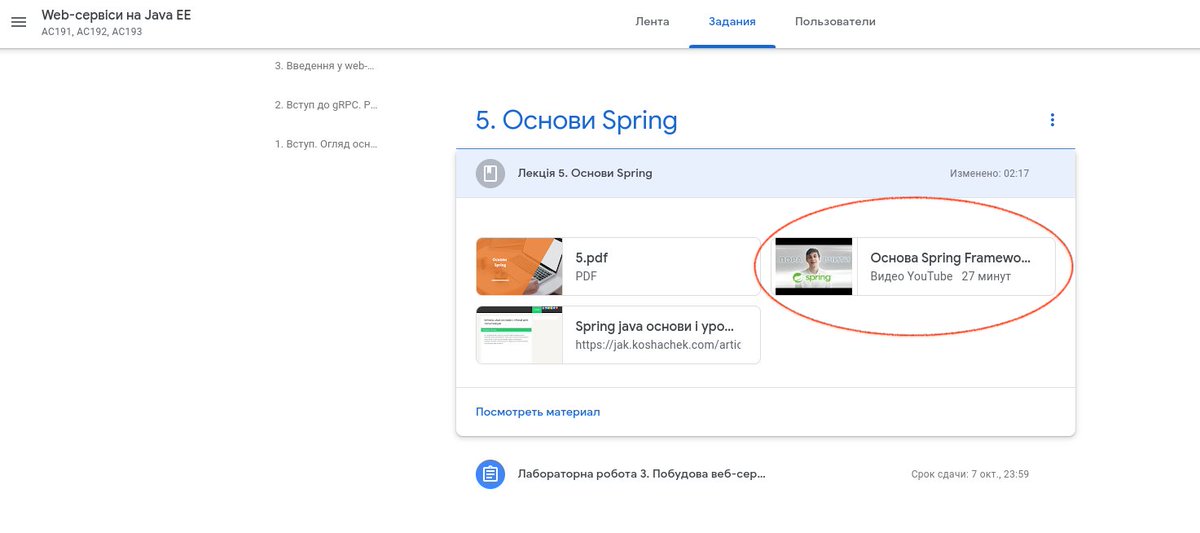This screenshot has width=1200, height=533.
Task: Click the jak.koshachek.com article thumbnail
Action: (x=519, y=335)
